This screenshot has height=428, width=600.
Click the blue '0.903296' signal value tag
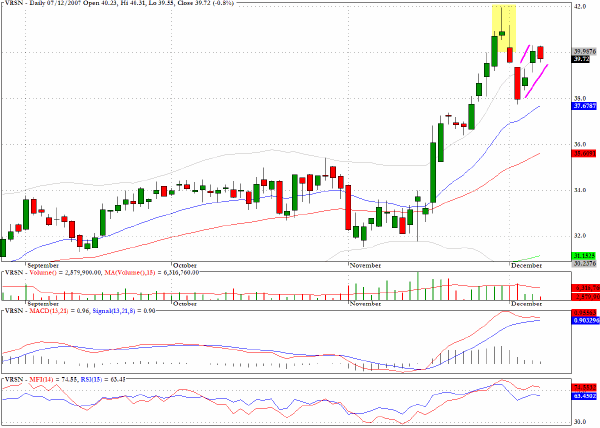pos(586,320)
